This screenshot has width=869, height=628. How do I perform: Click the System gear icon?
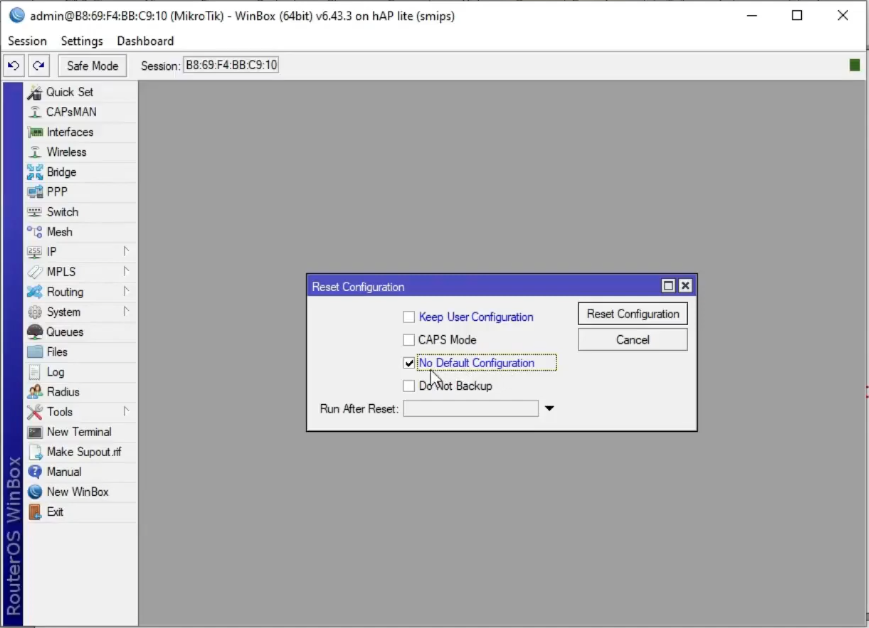coord(35,312)
